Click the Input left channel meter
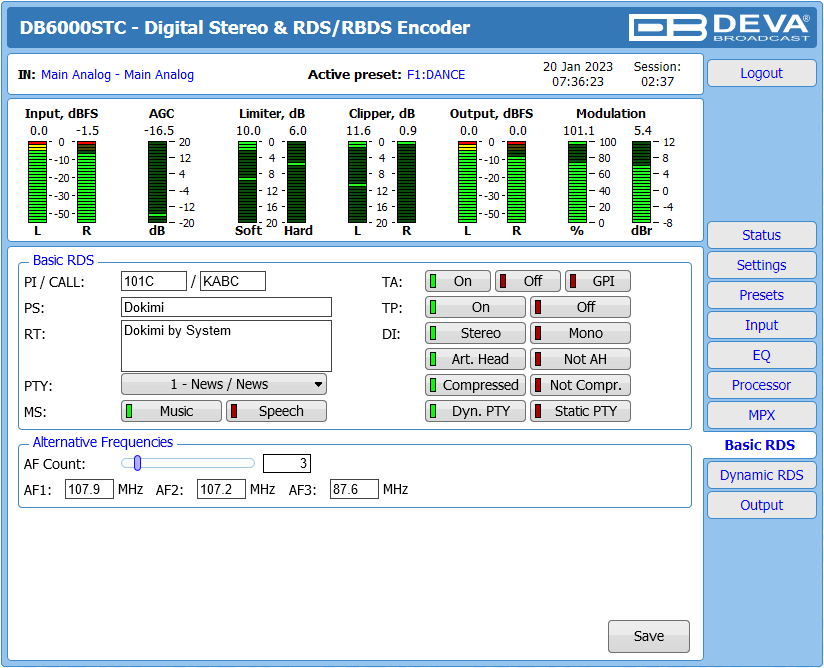 [x=37, y=182]
